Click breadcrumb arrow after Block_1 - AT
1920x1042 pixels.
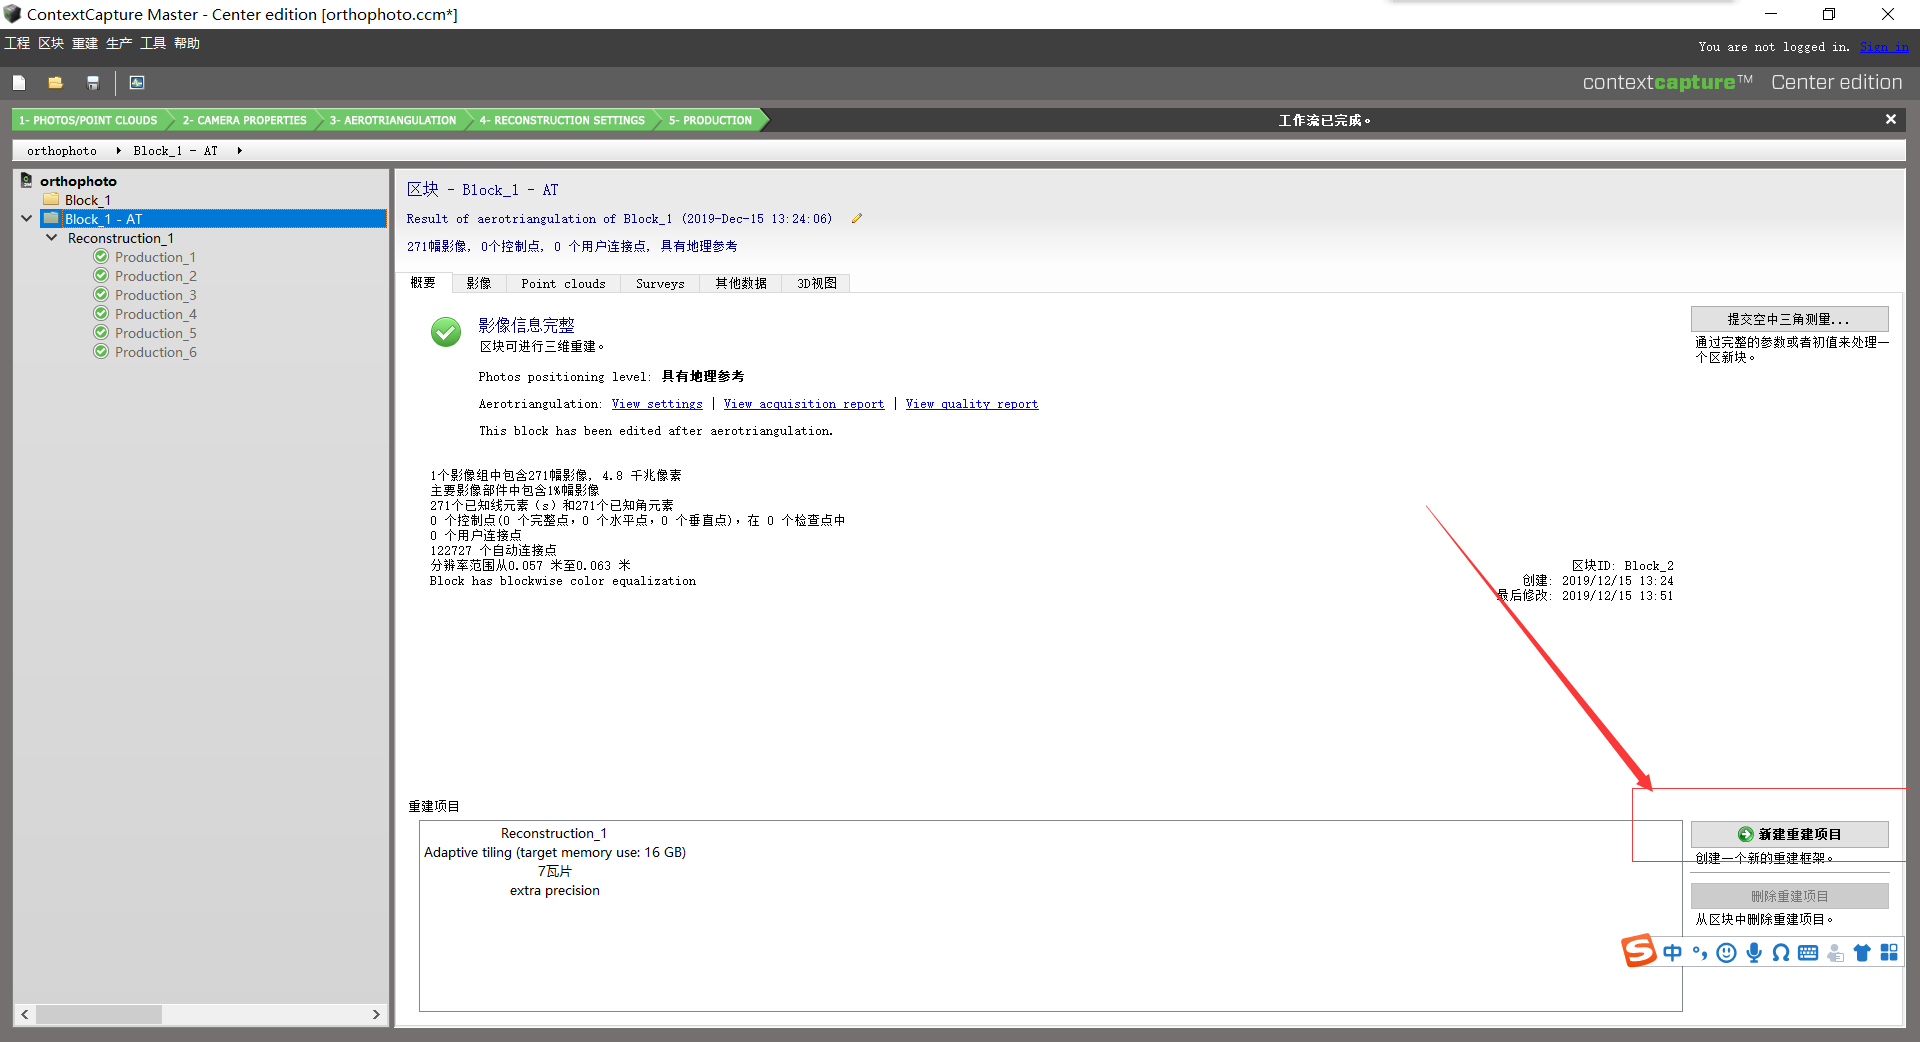[239, 151]
